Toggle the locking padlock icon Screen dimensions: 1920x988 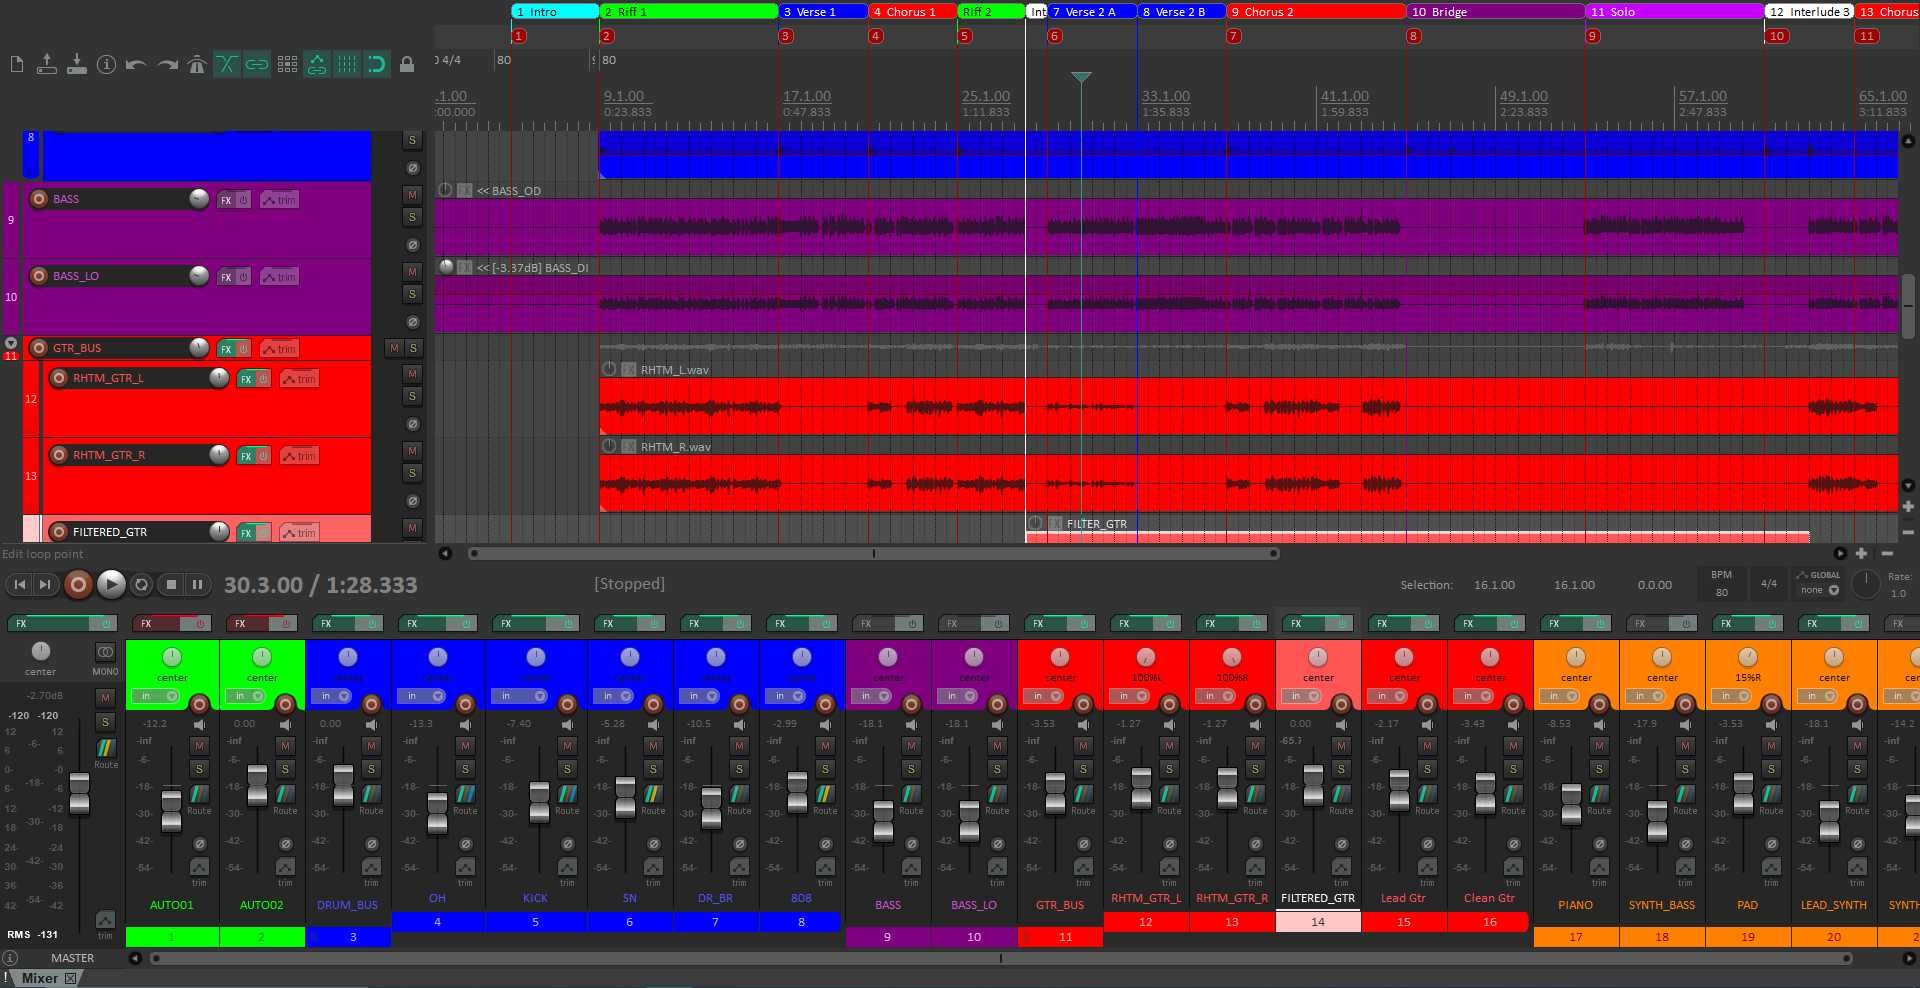pos(407,65)
